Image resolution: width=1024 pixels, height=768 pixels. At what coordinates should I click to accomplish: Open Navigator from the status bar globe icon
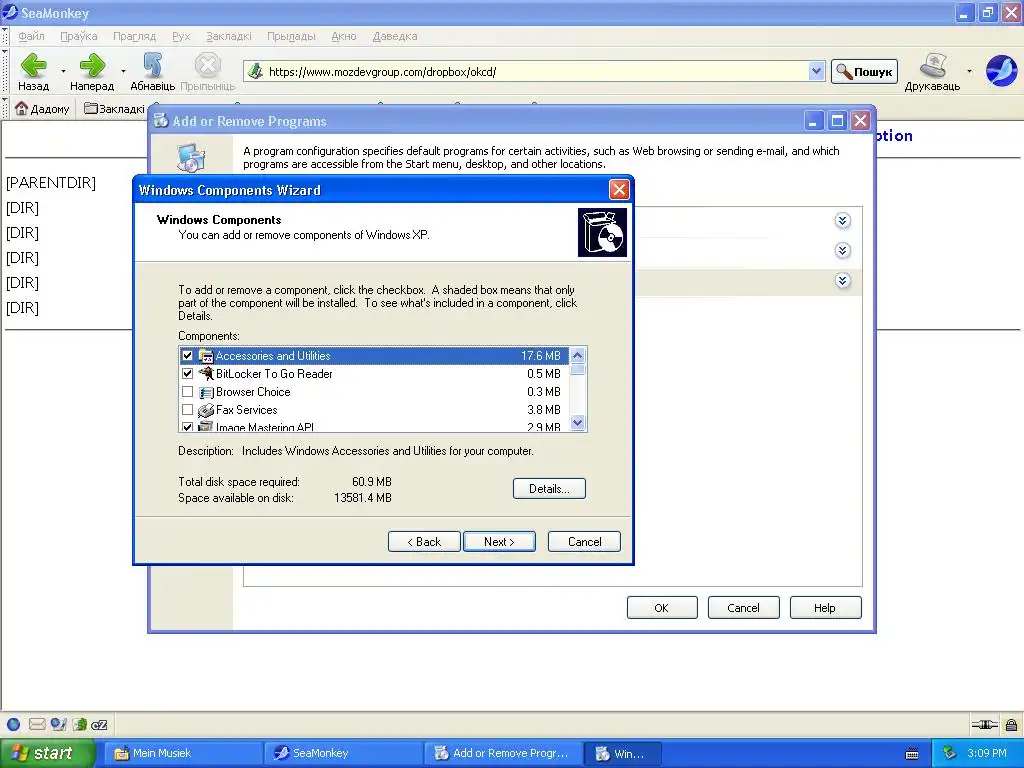click(14, 724)
